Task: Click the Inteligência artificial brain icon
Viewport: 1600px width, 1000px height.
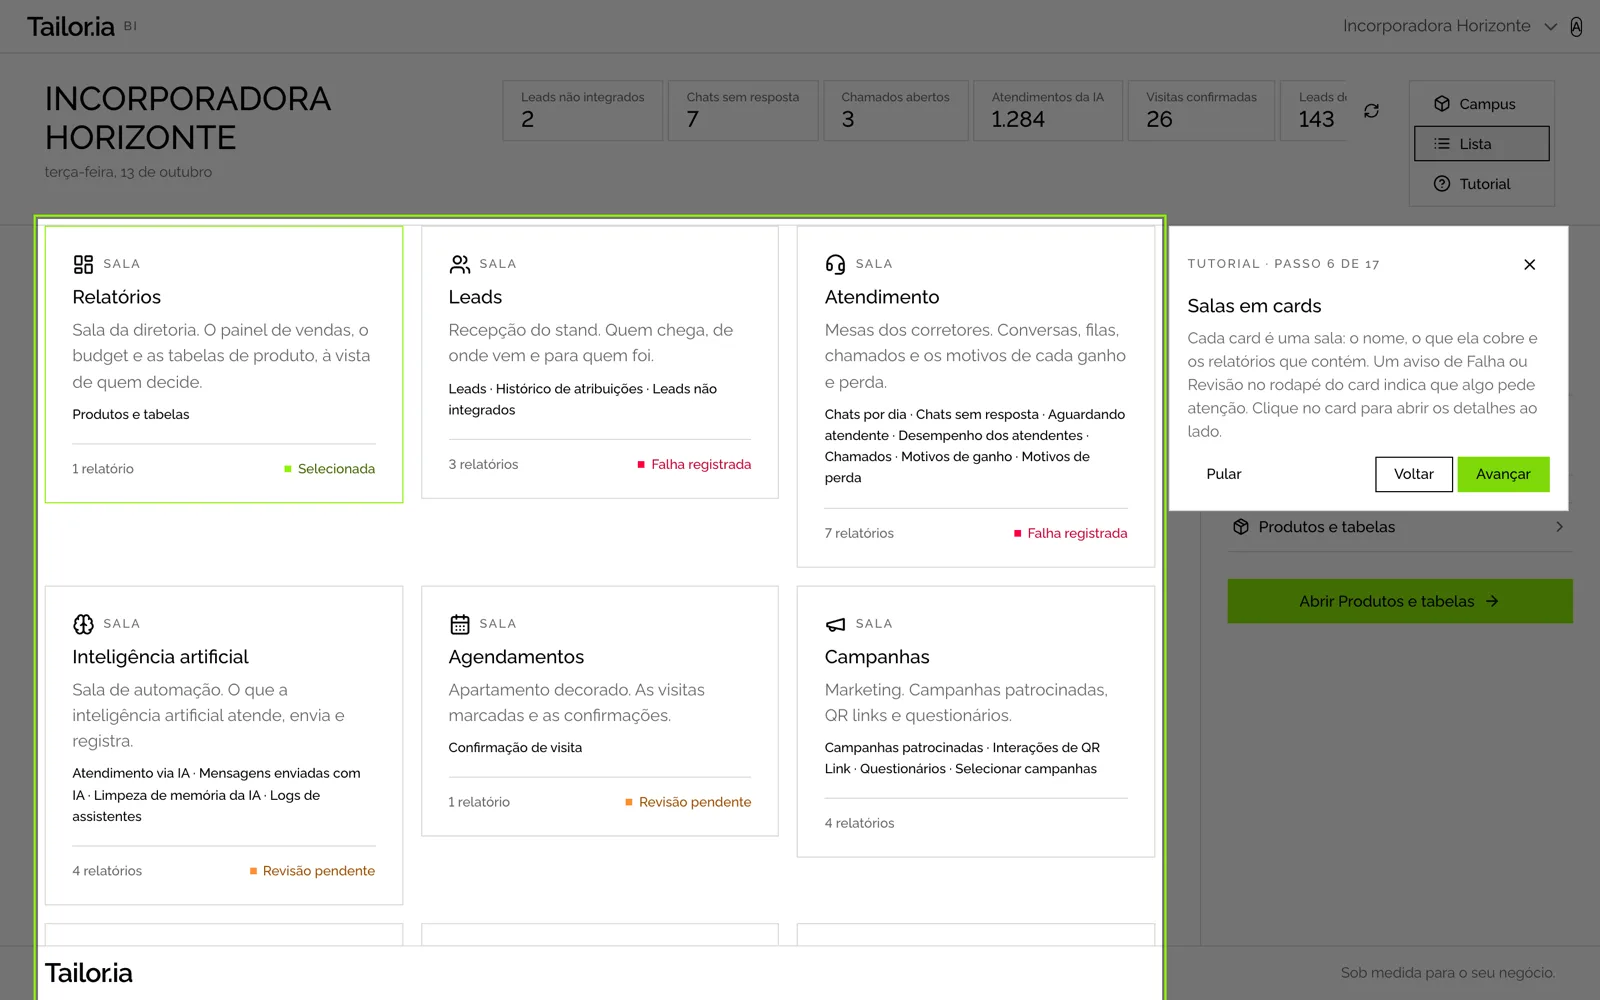Action: coord(83,624)
